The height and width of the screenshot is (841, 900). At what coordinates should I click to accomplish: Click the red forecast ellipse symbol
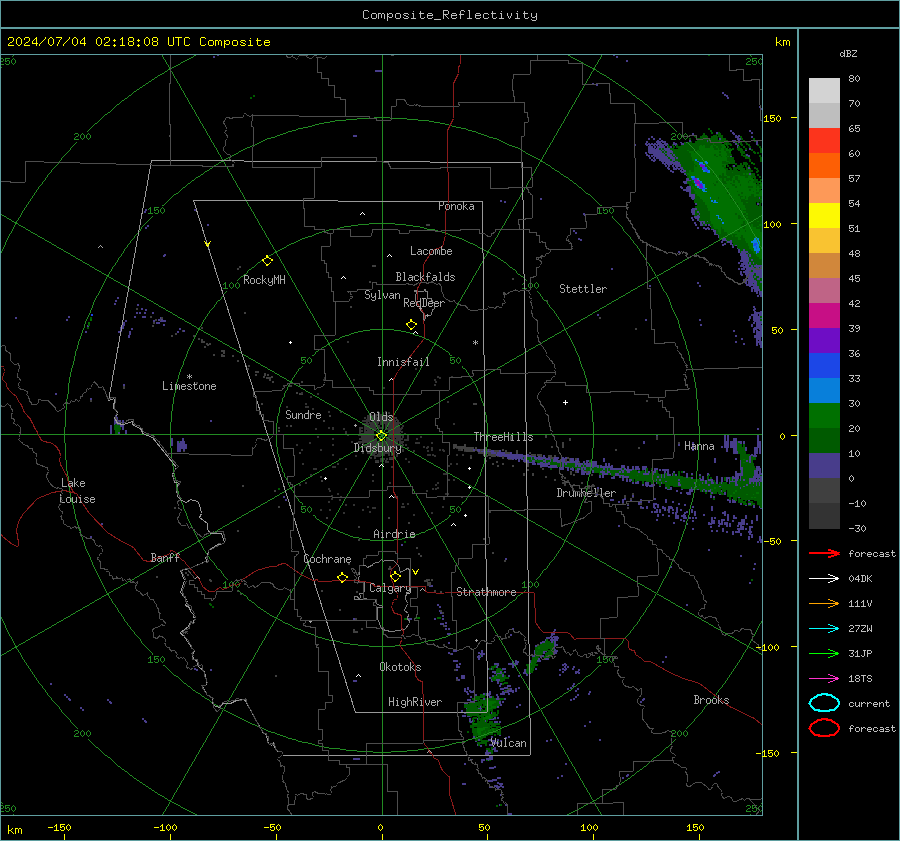(x=824, y=728)
